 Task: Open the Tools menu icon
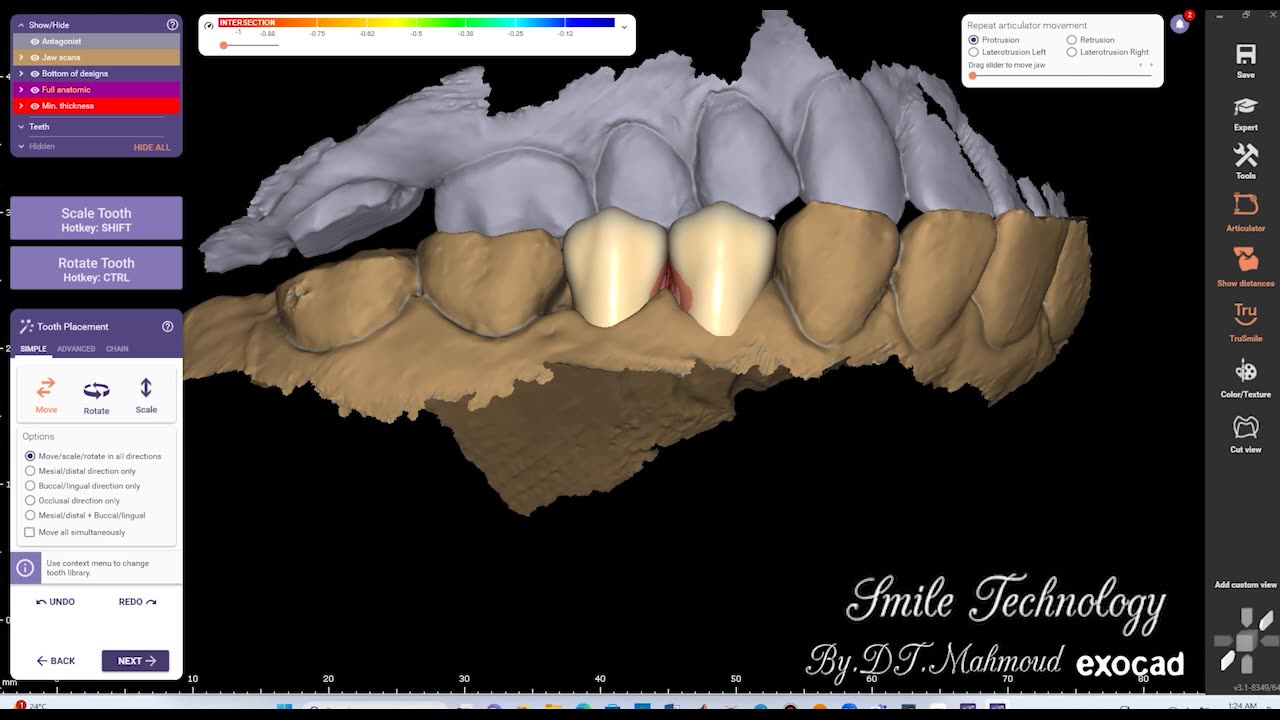(x=1245, y=155)
